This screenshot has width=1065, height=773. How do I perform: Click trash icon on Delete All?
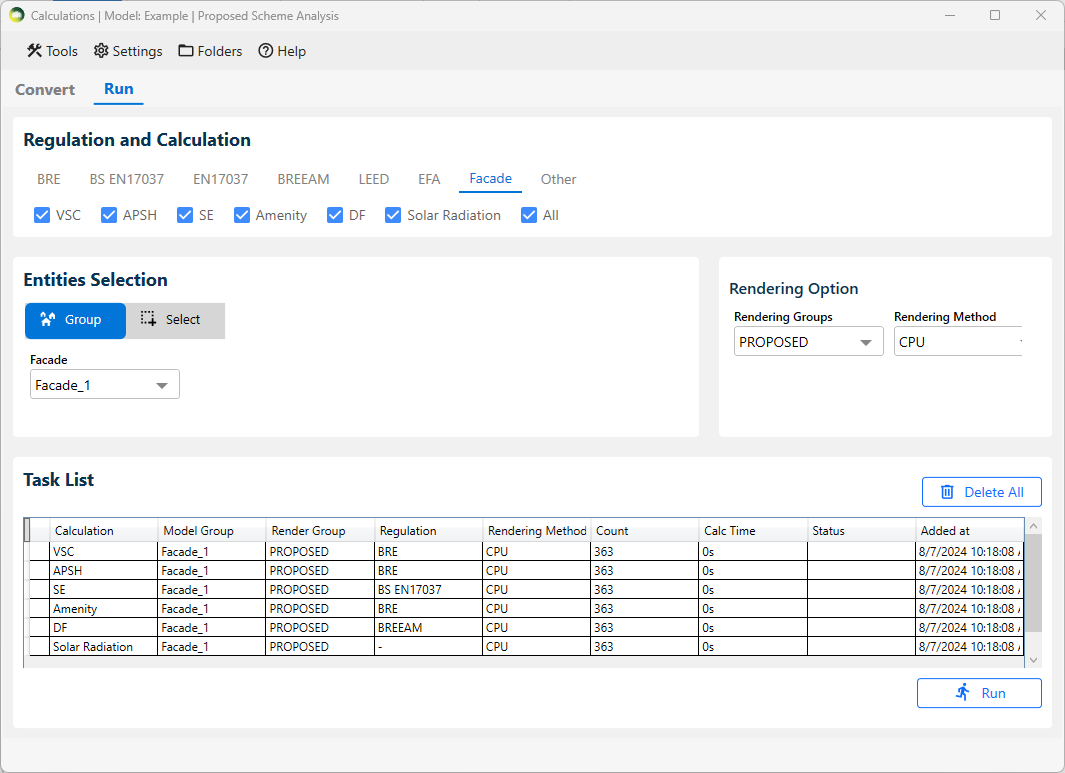pos(947,492)
